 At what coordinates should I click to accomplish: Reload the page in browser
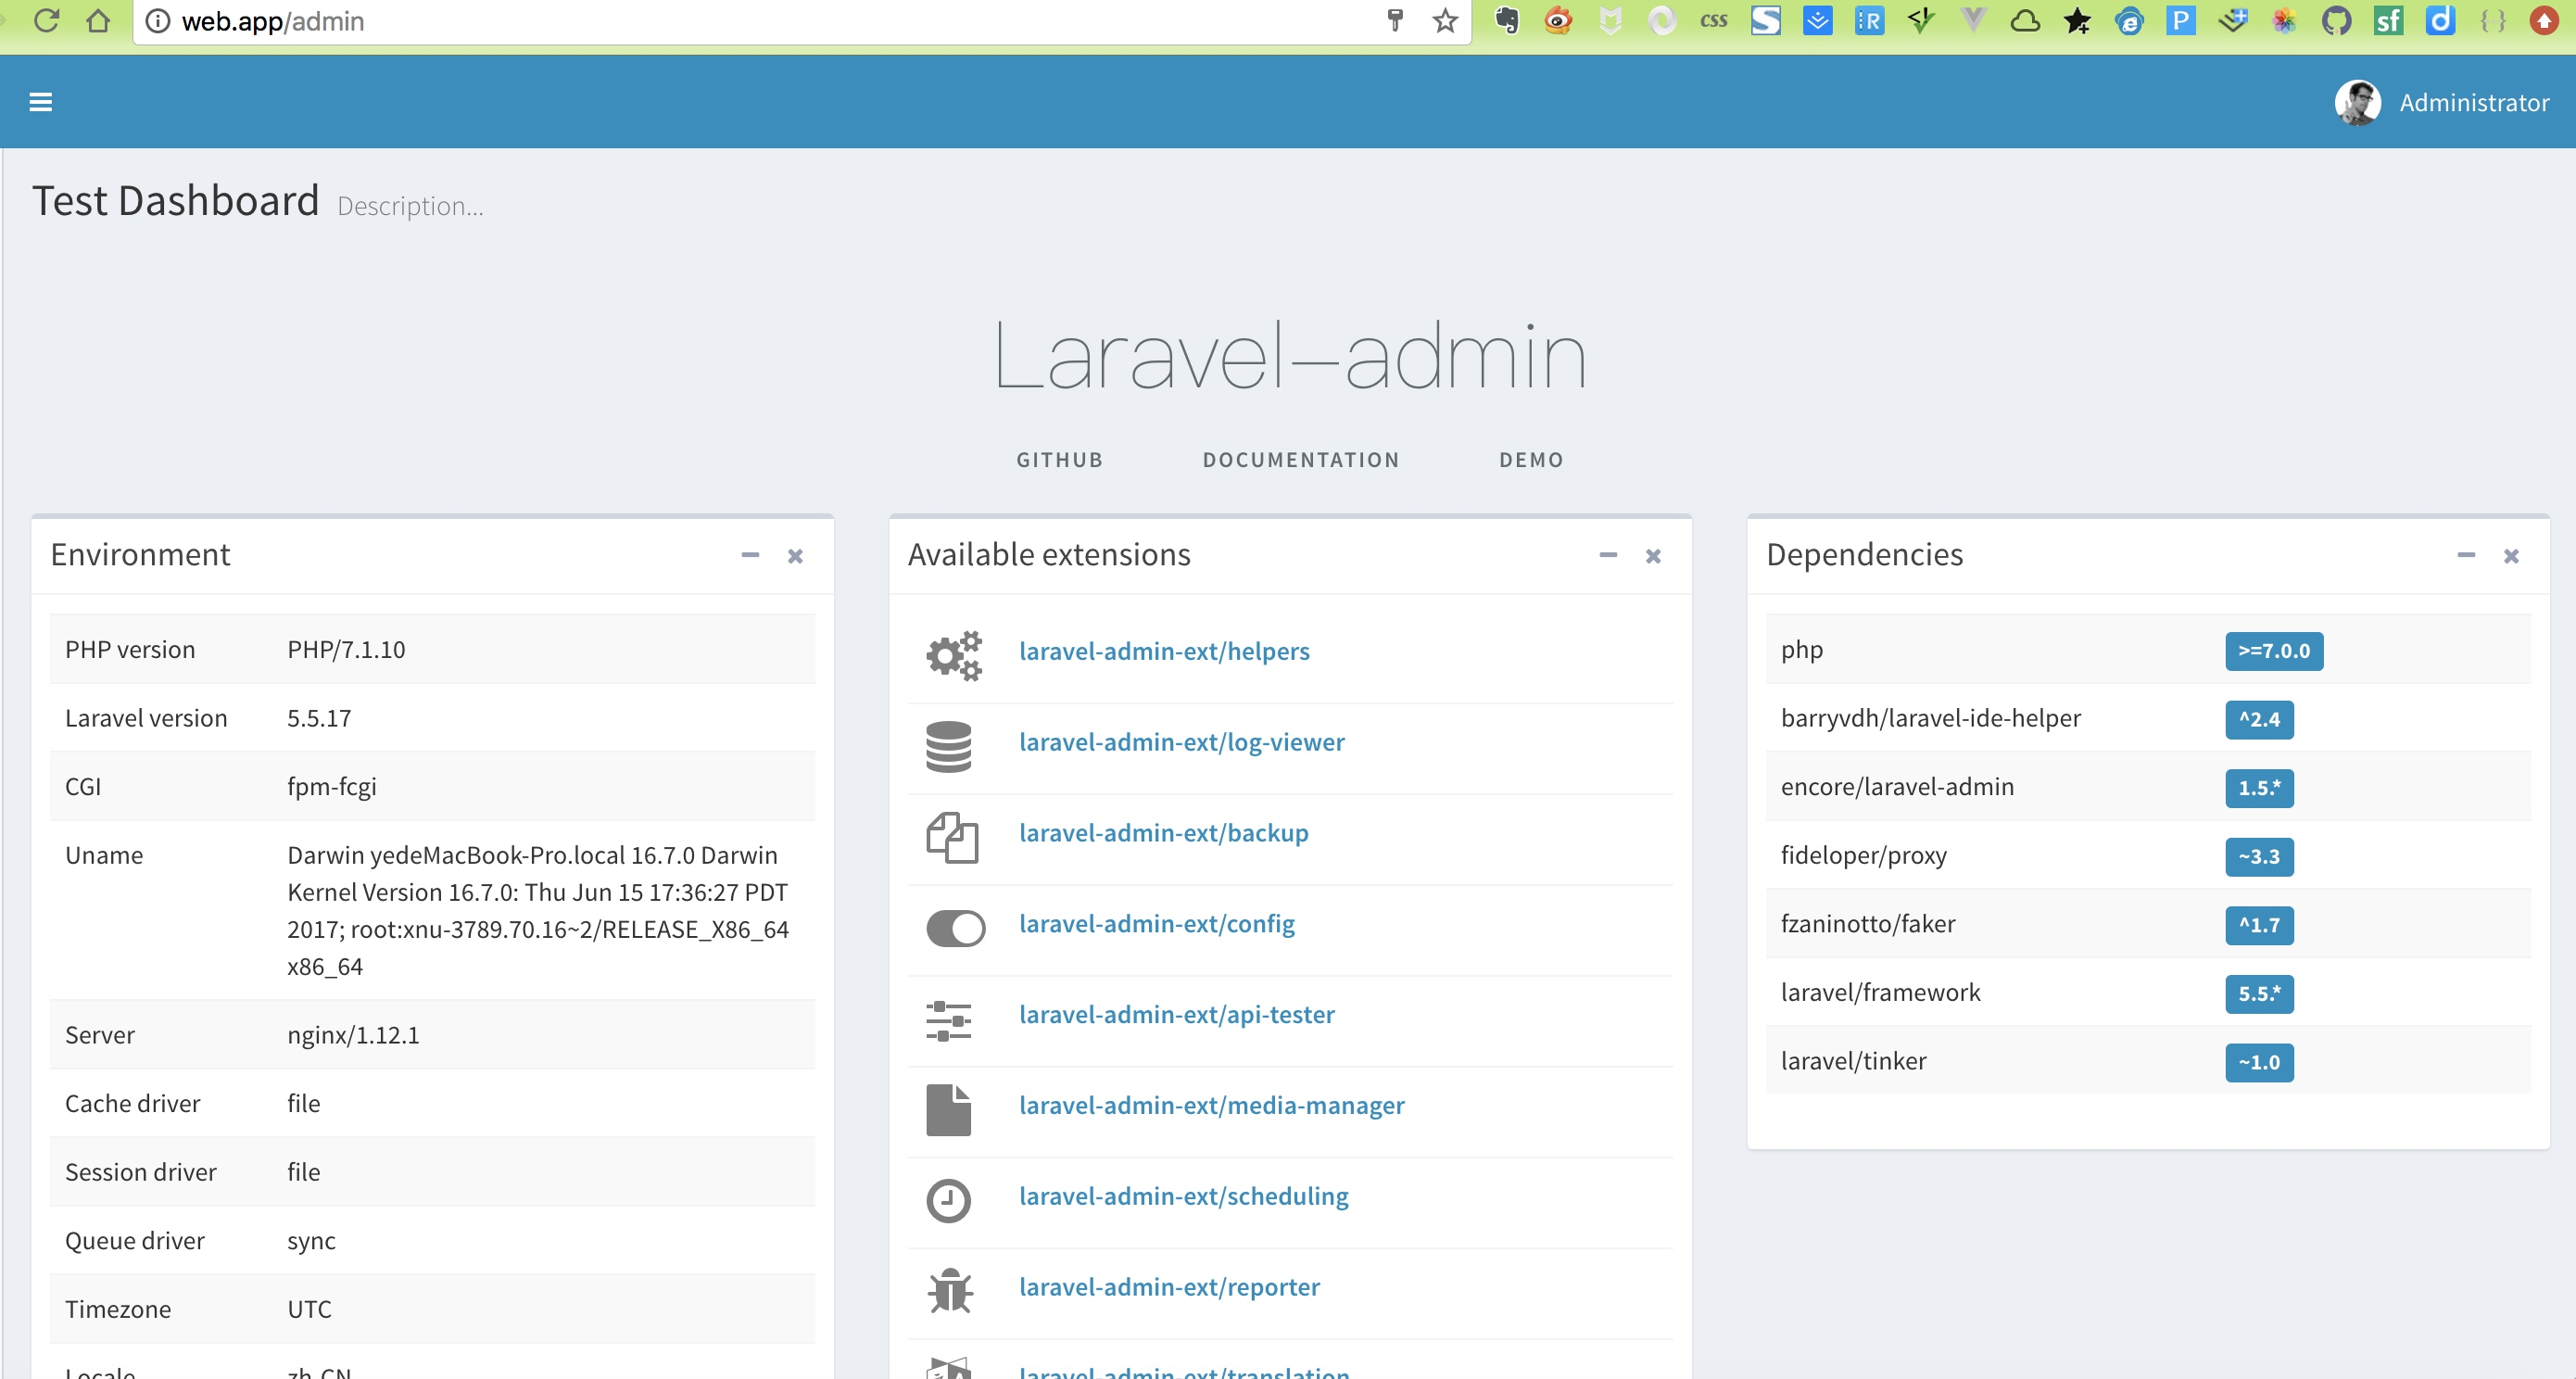47,21
